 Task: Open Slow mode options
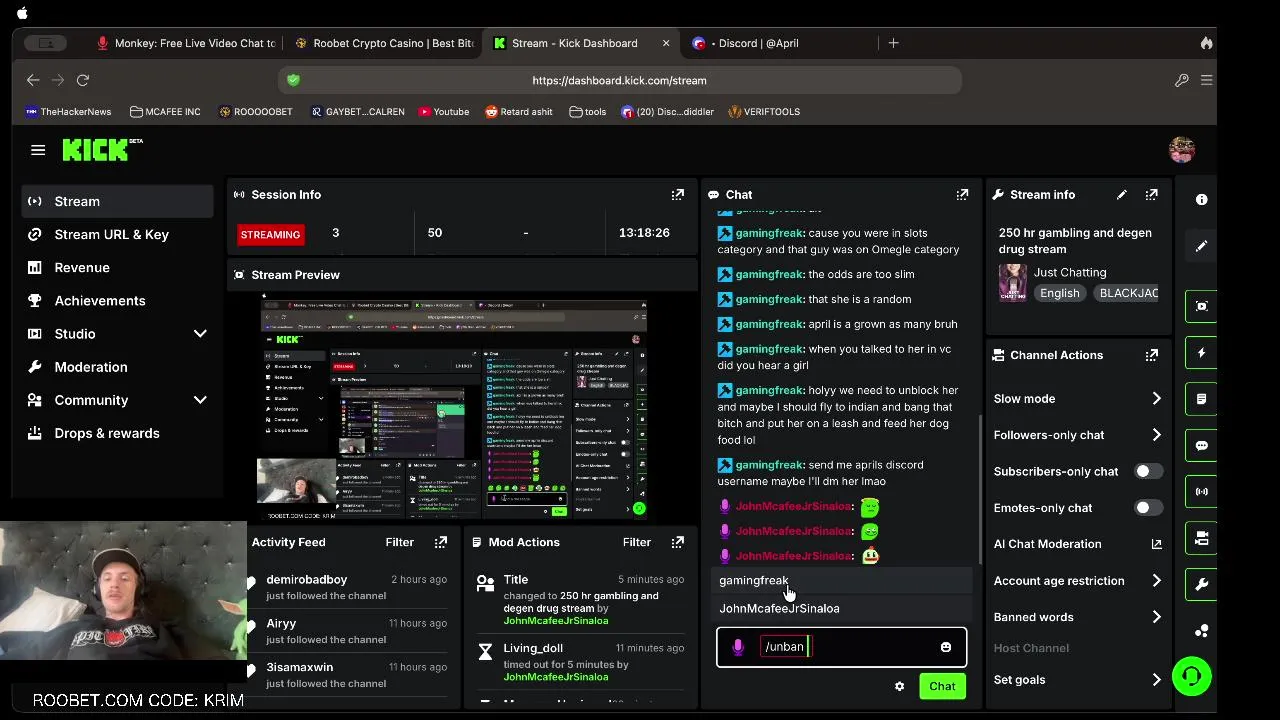click(x=1077, y=399)
